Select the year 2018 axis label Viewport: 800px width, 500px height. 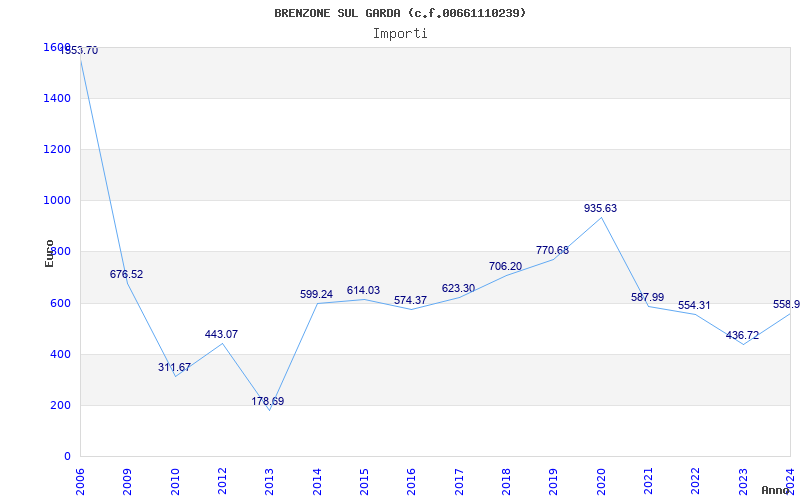coord(506,482)
